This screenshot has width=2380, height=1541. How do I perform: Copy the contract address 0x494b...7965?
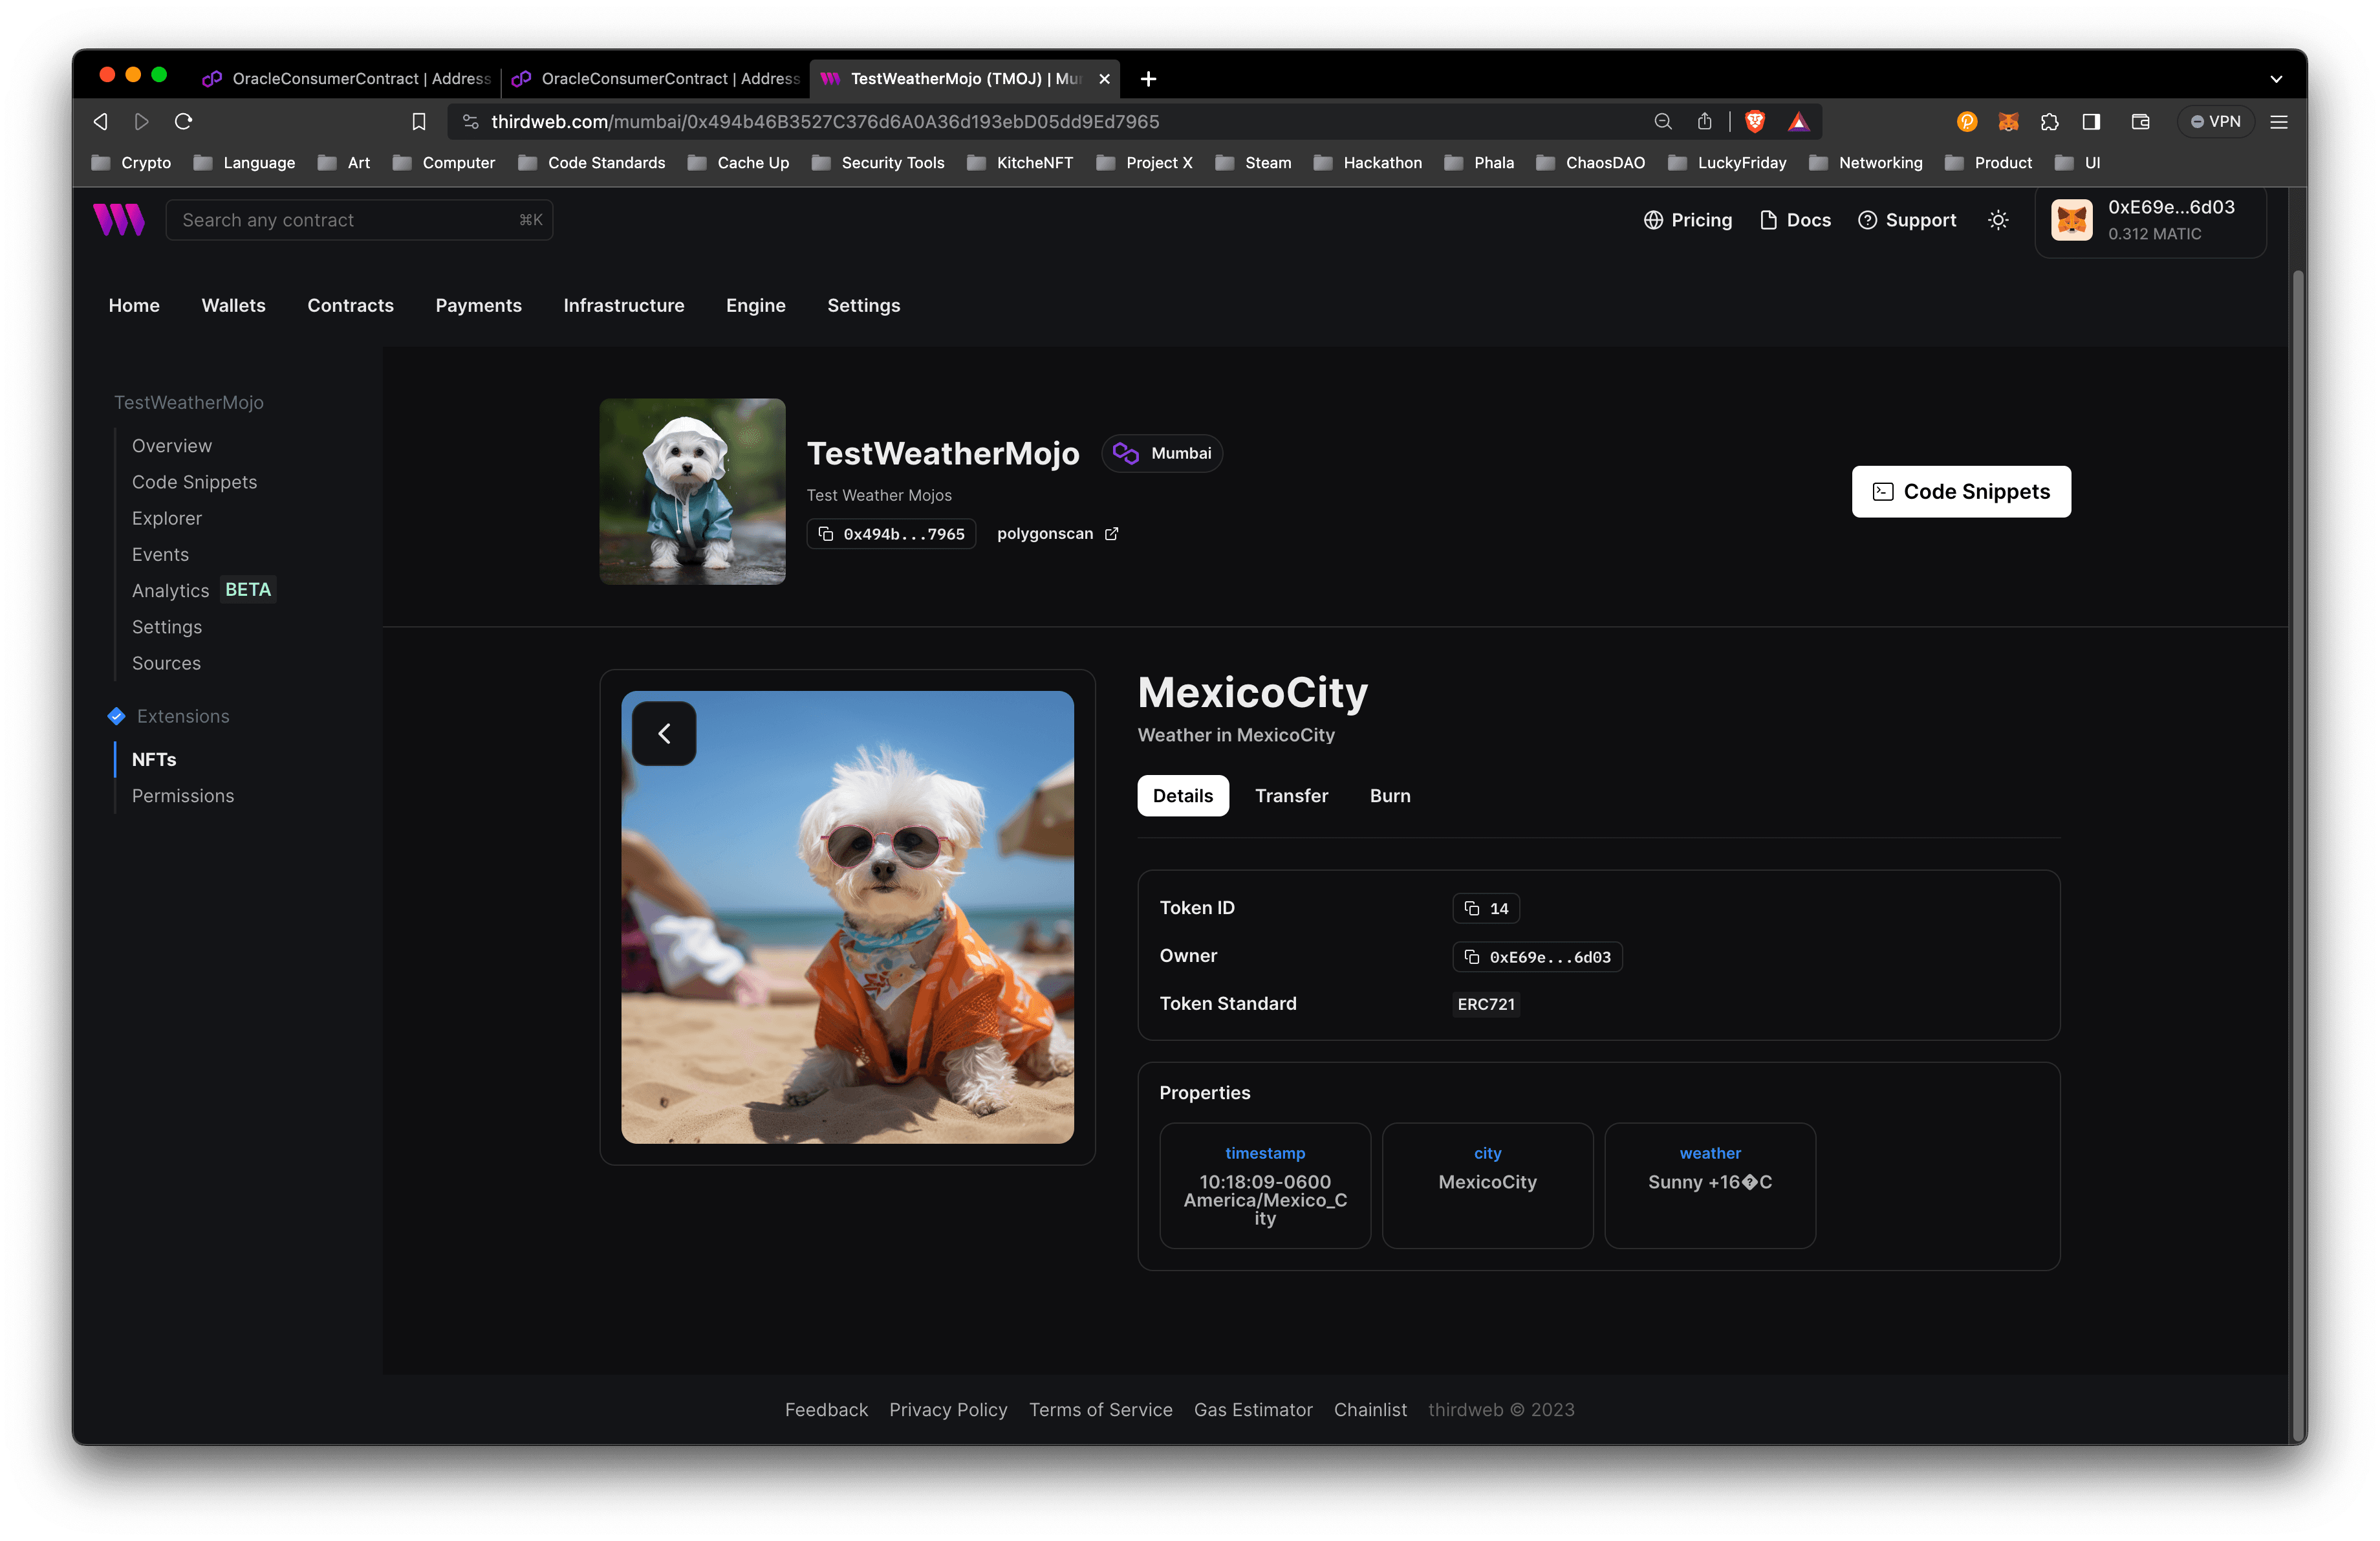click(891, 534)
